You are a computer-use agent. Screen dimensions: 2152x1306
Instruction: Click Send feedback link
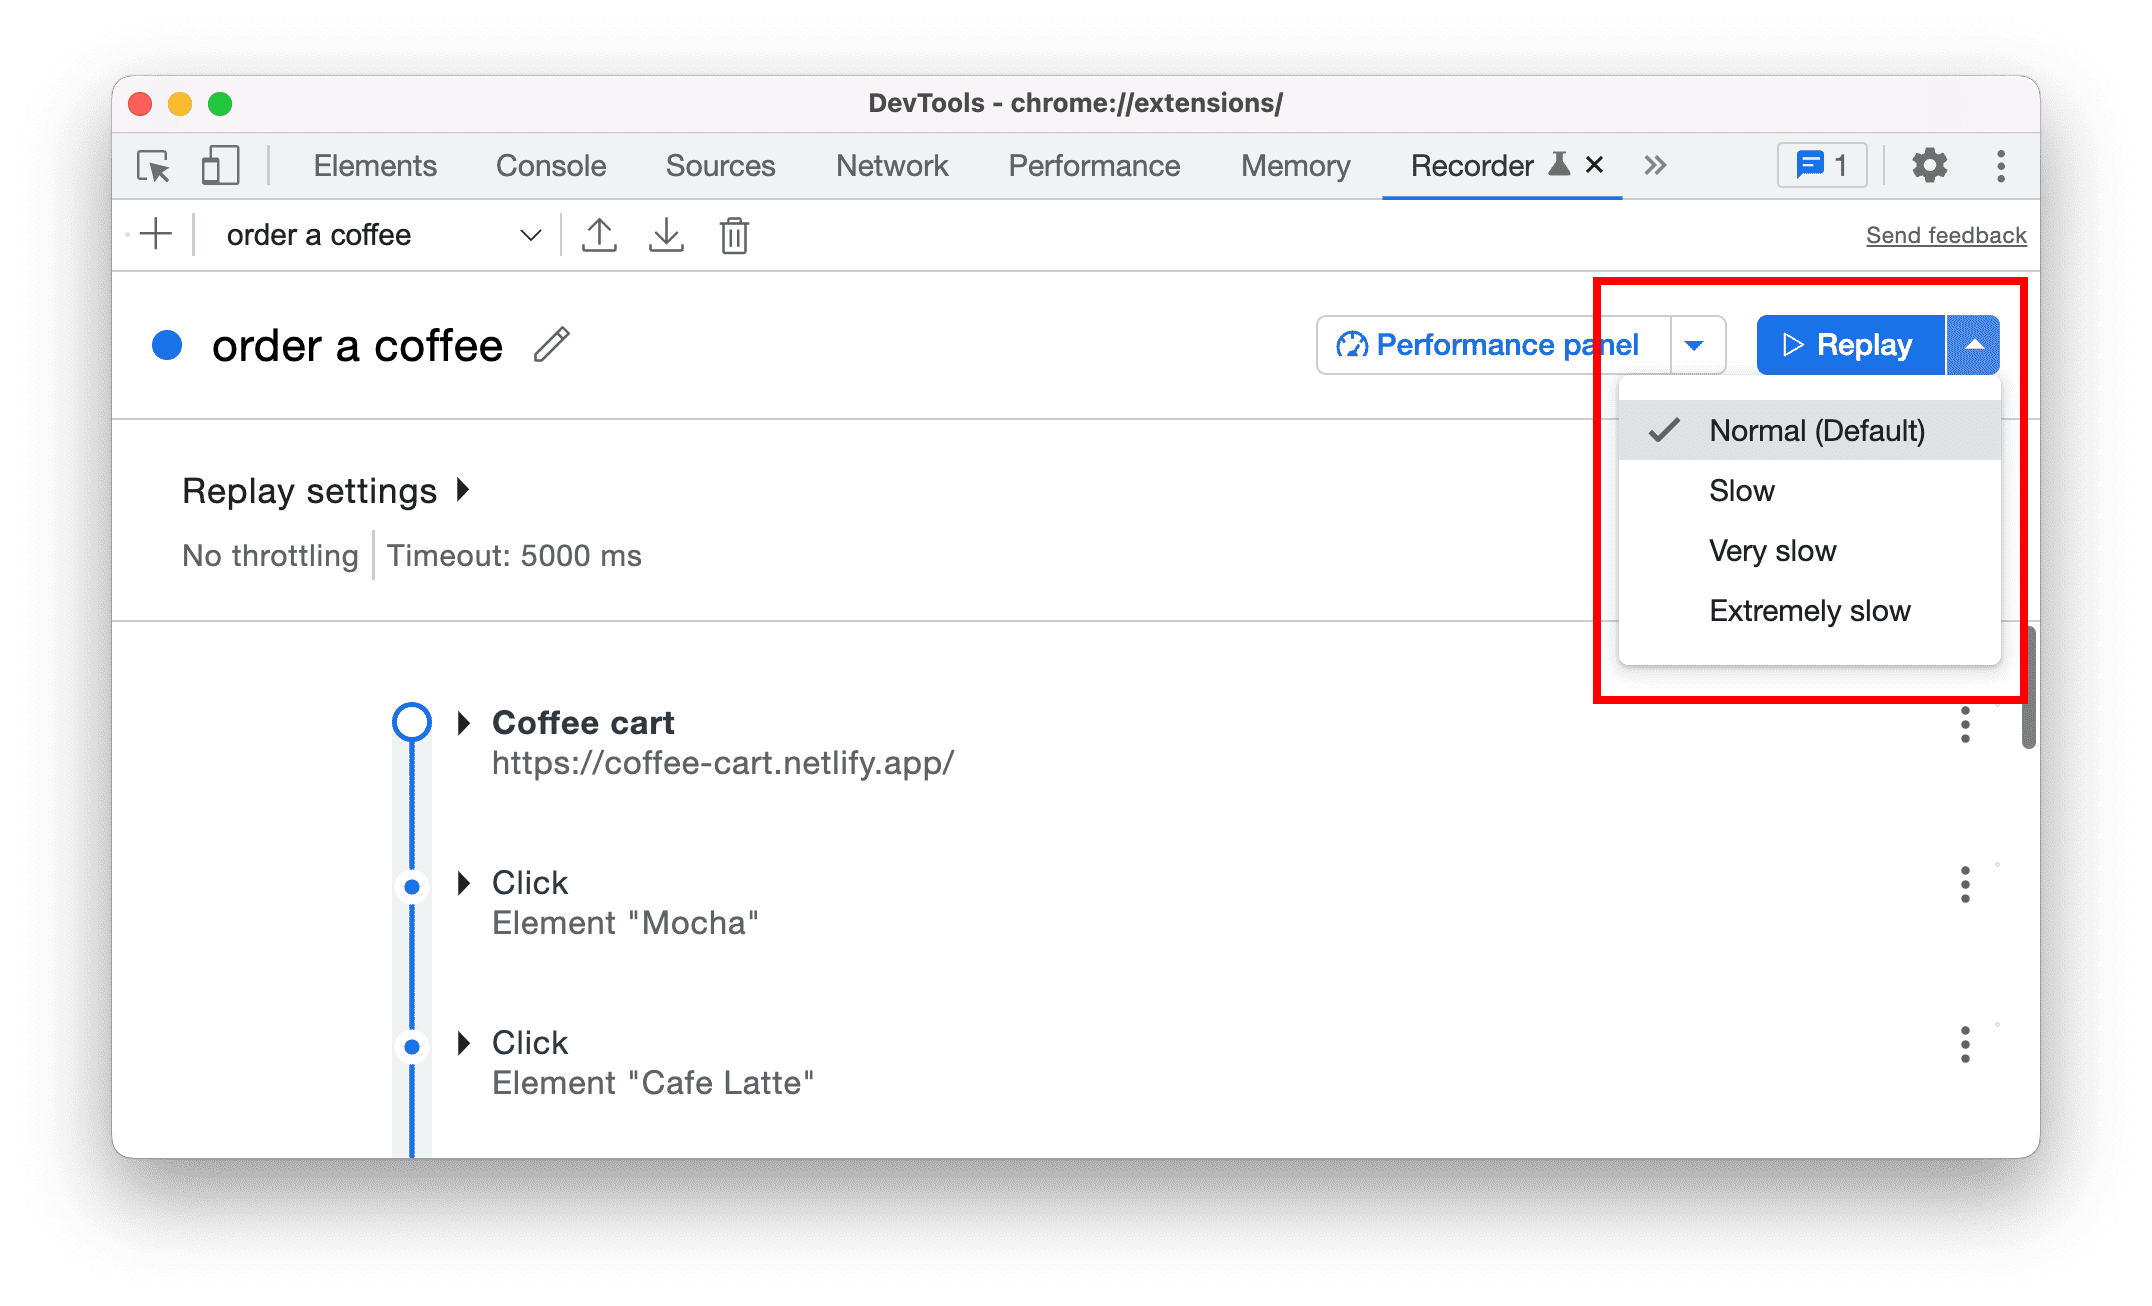click(x=1944, y=237)
